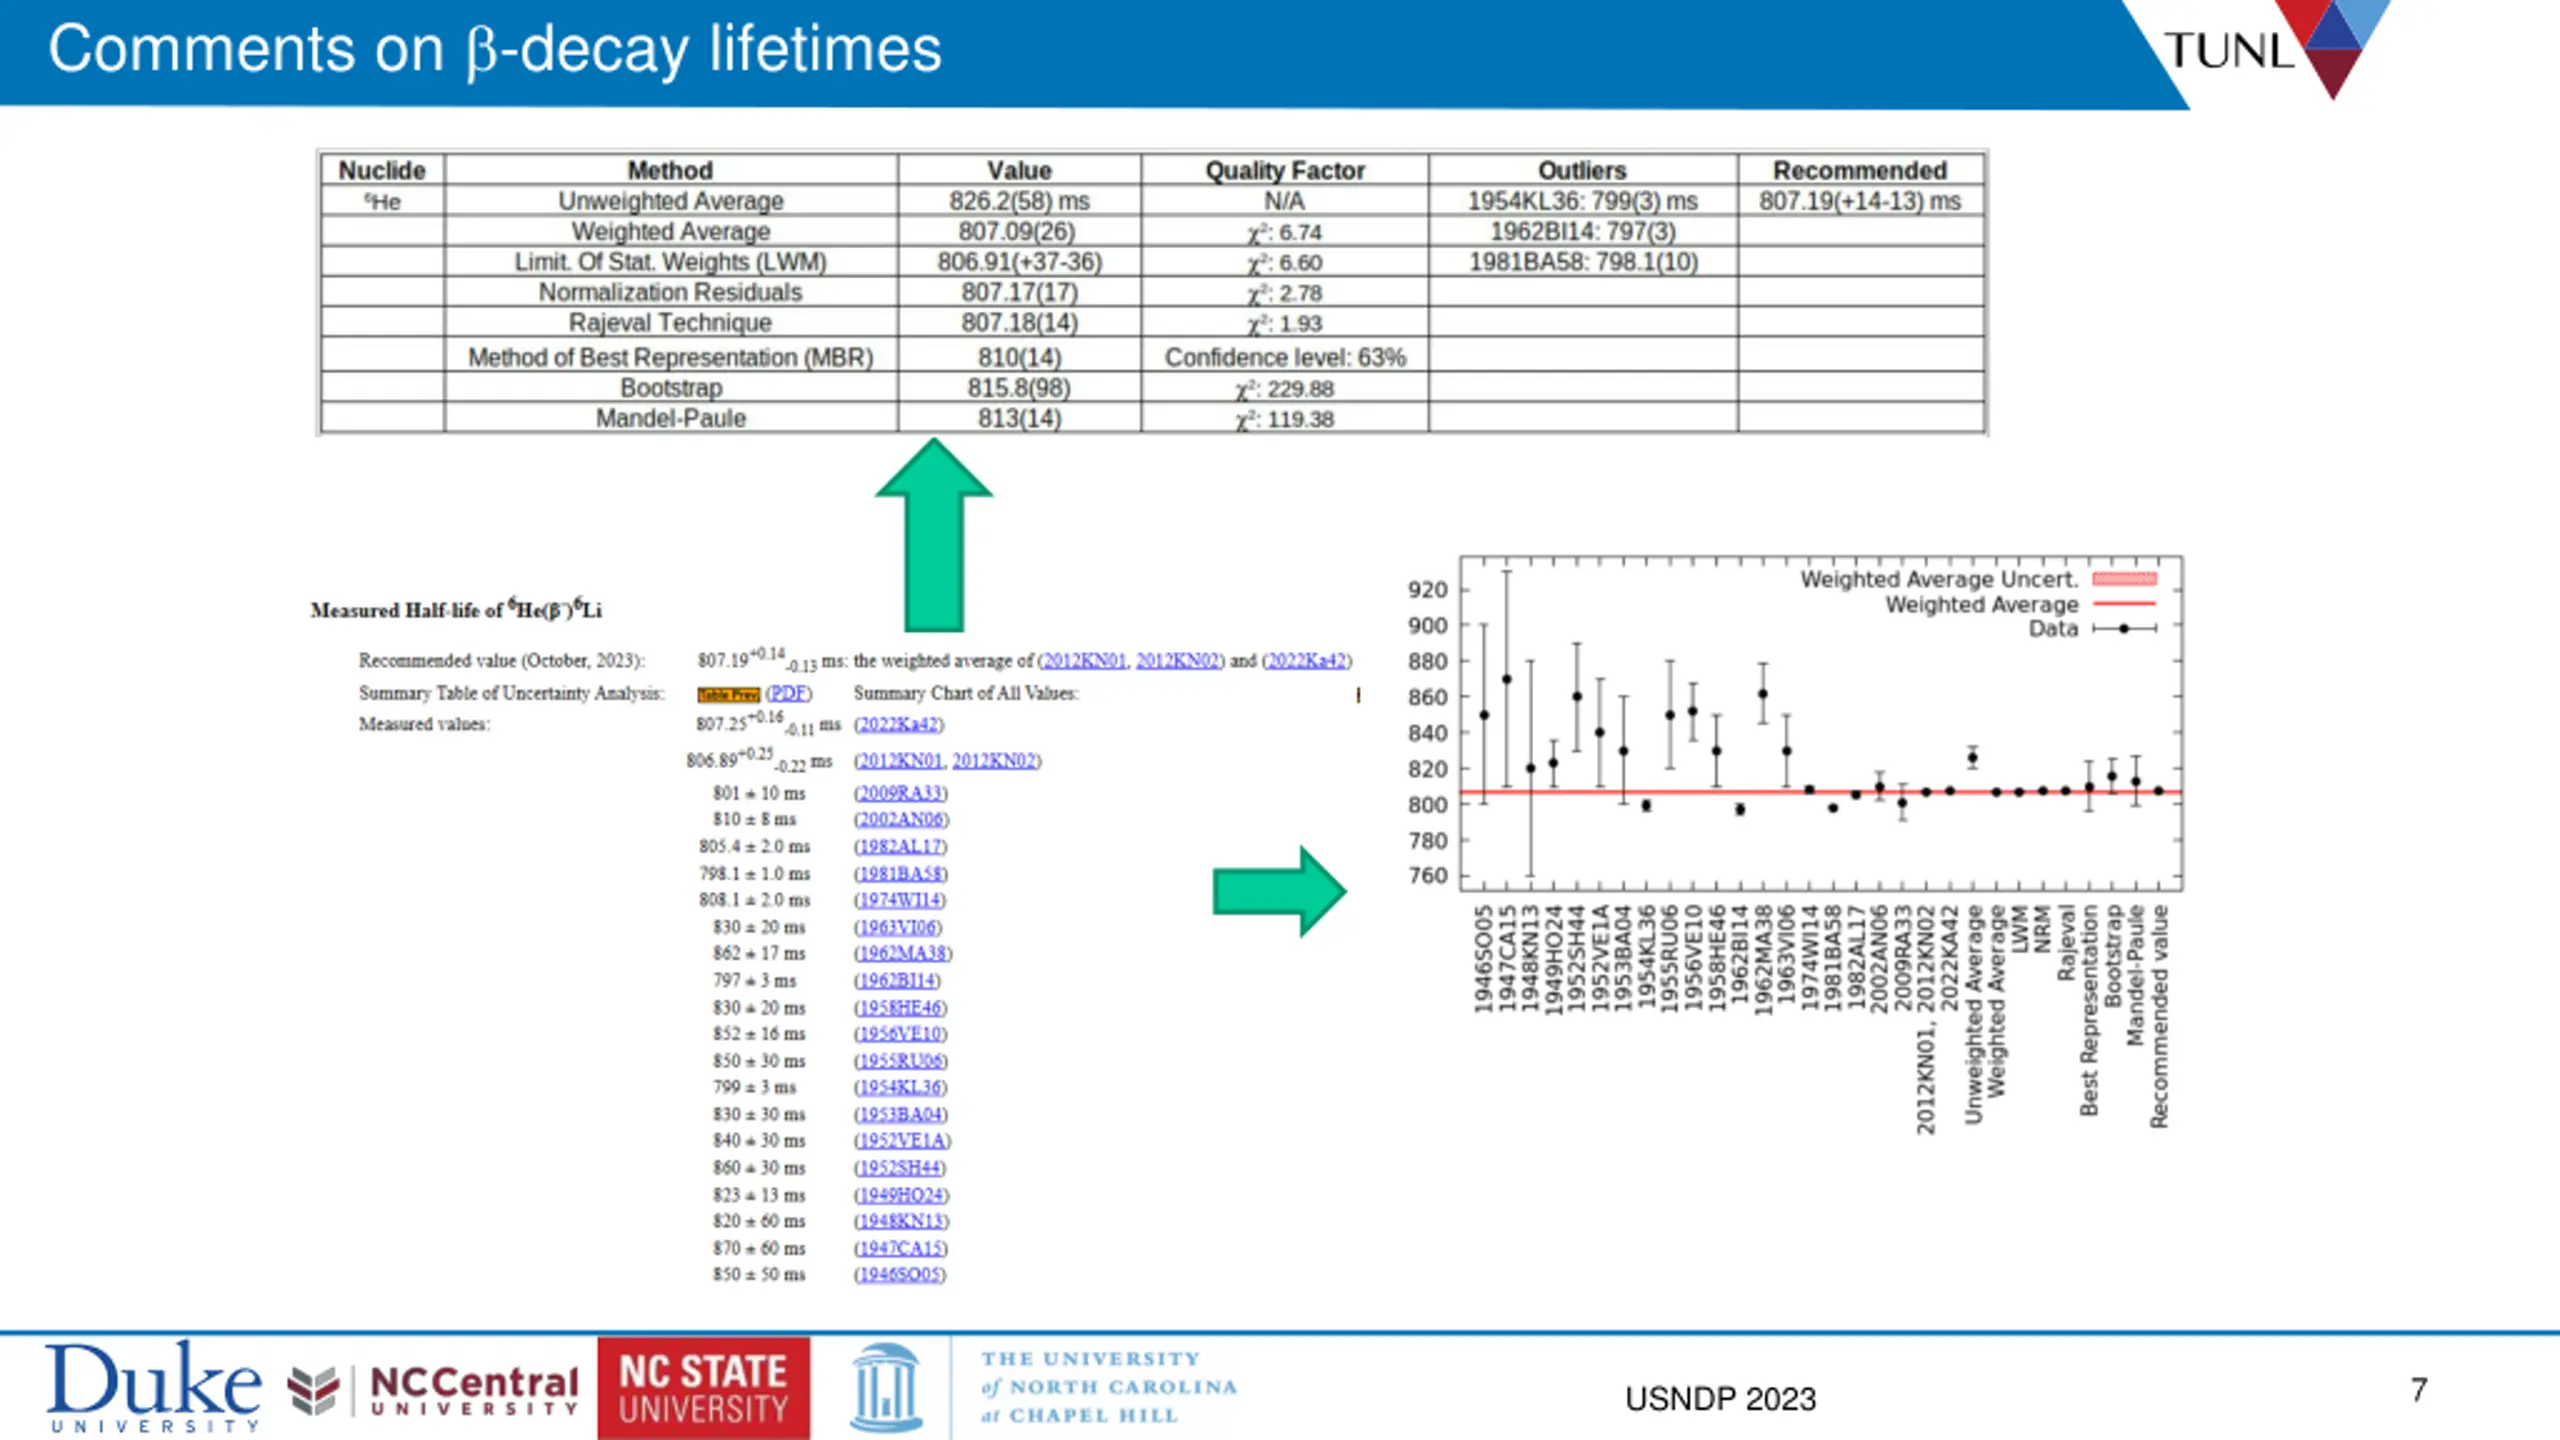This screenshot has height=1440, width=2560.
Task: Open the 1954KL36 reference link
Action: click(900, 1087)
